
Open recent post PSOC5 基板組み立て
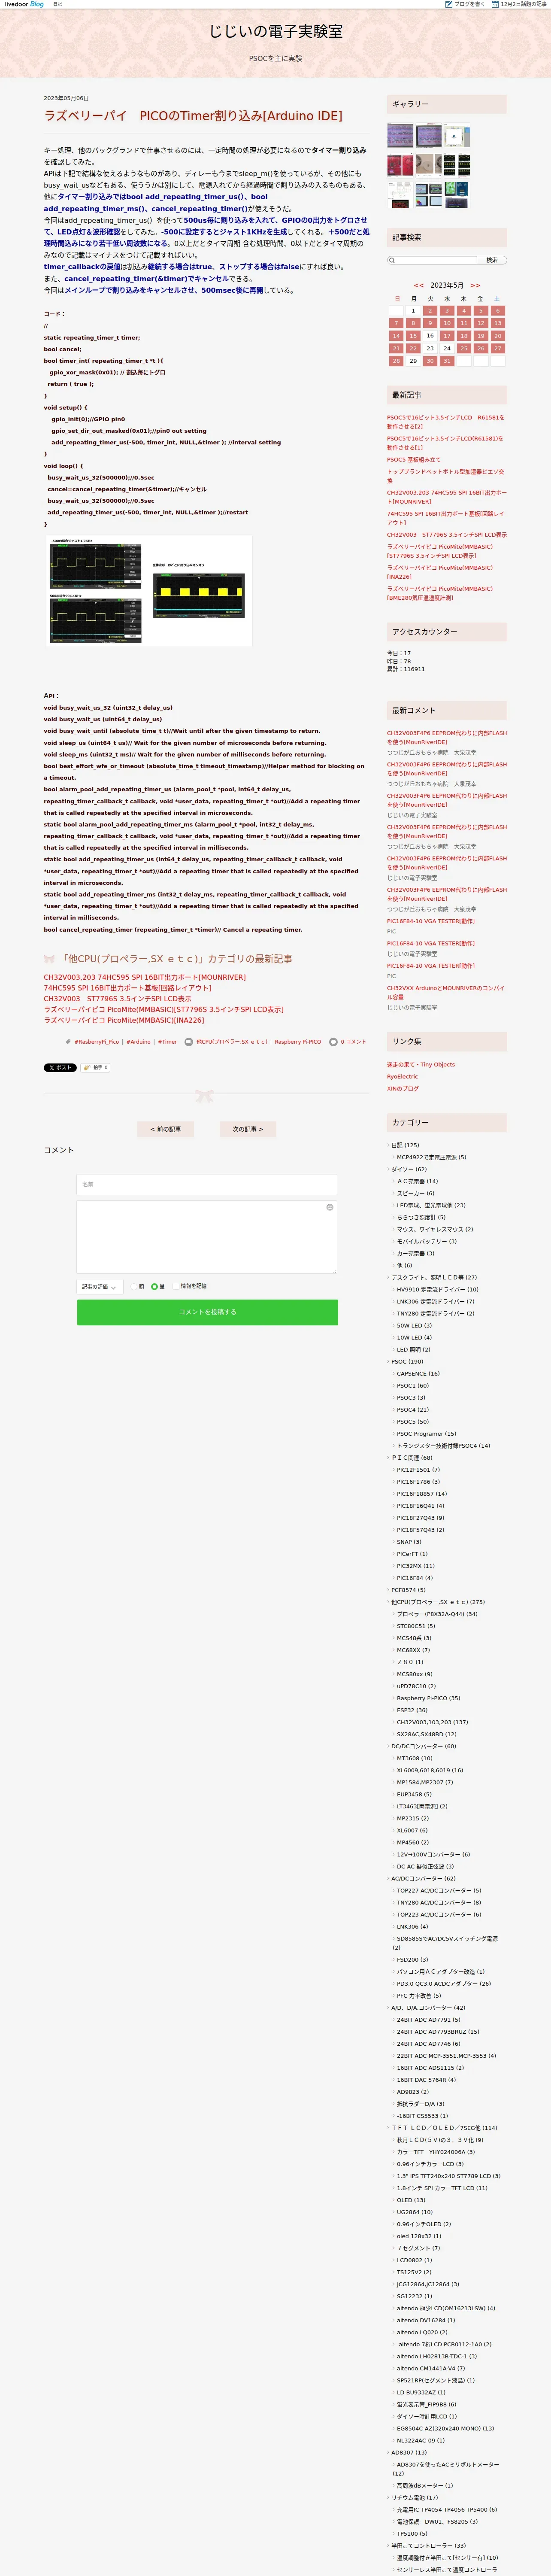click(x=414, y=460)
